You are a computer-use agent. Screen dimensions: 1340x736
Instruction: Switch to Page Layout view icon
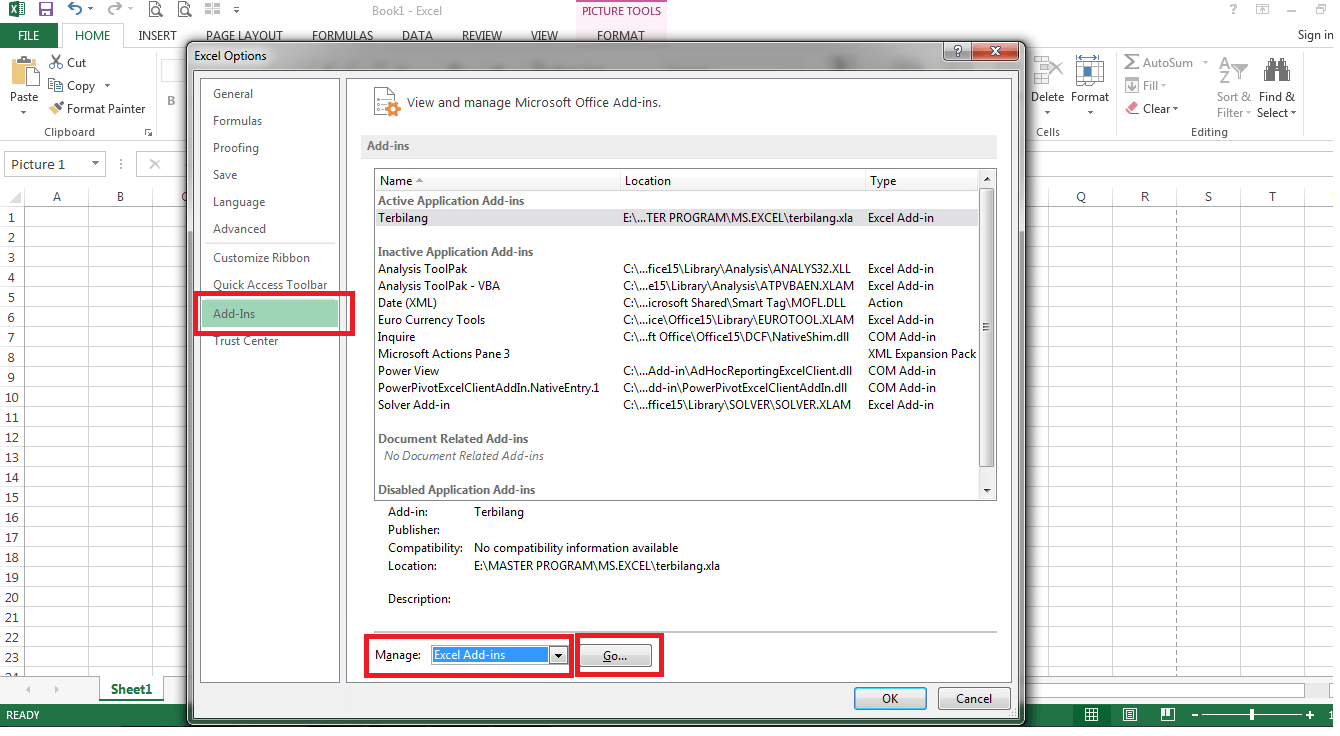(x=1129, y=715)
